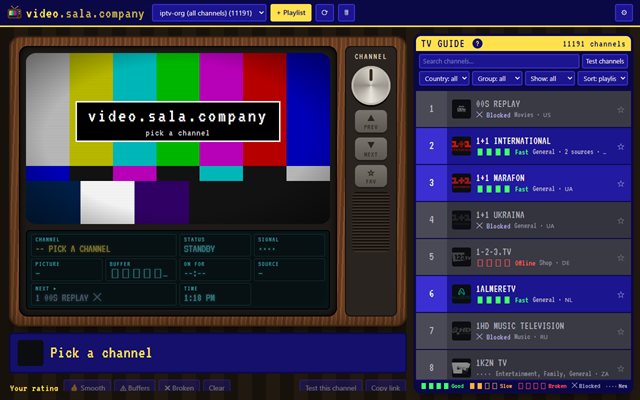
Task: Turn the channel dial knob
Action: [371, 85]
